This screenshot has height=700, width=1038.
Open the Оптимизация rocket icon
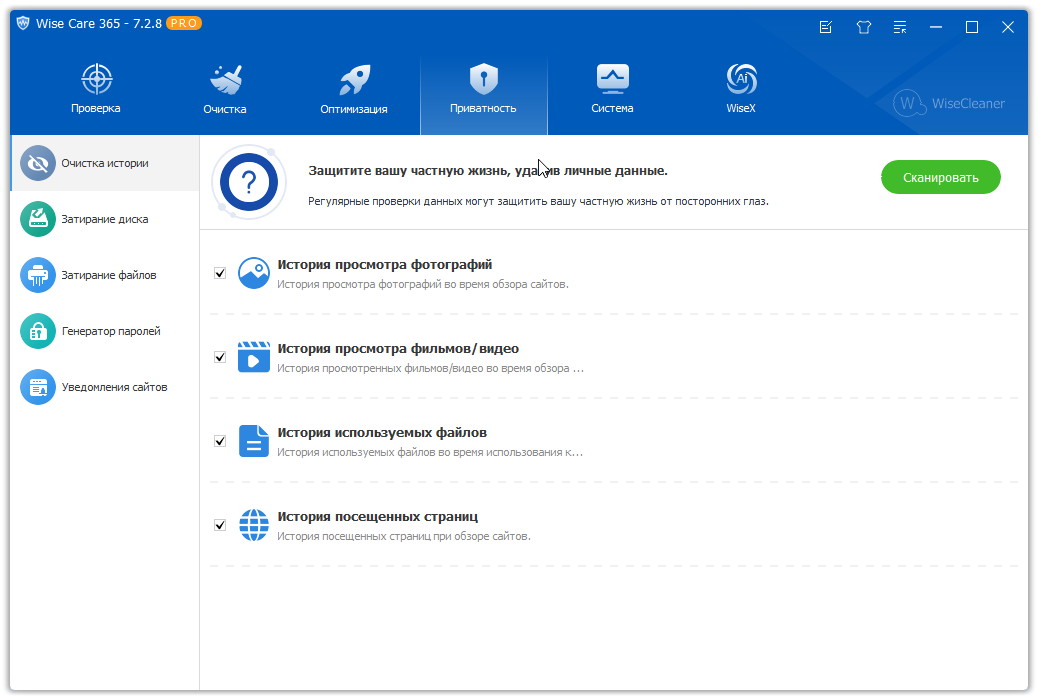click(355, 79)
